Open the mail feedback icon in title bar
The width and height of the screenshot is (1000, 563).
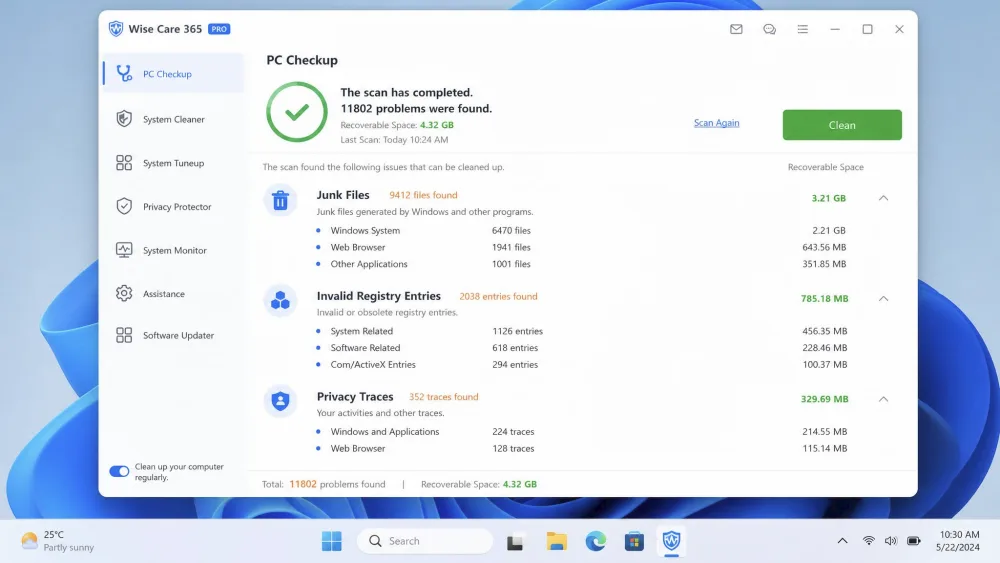[736, 29]
